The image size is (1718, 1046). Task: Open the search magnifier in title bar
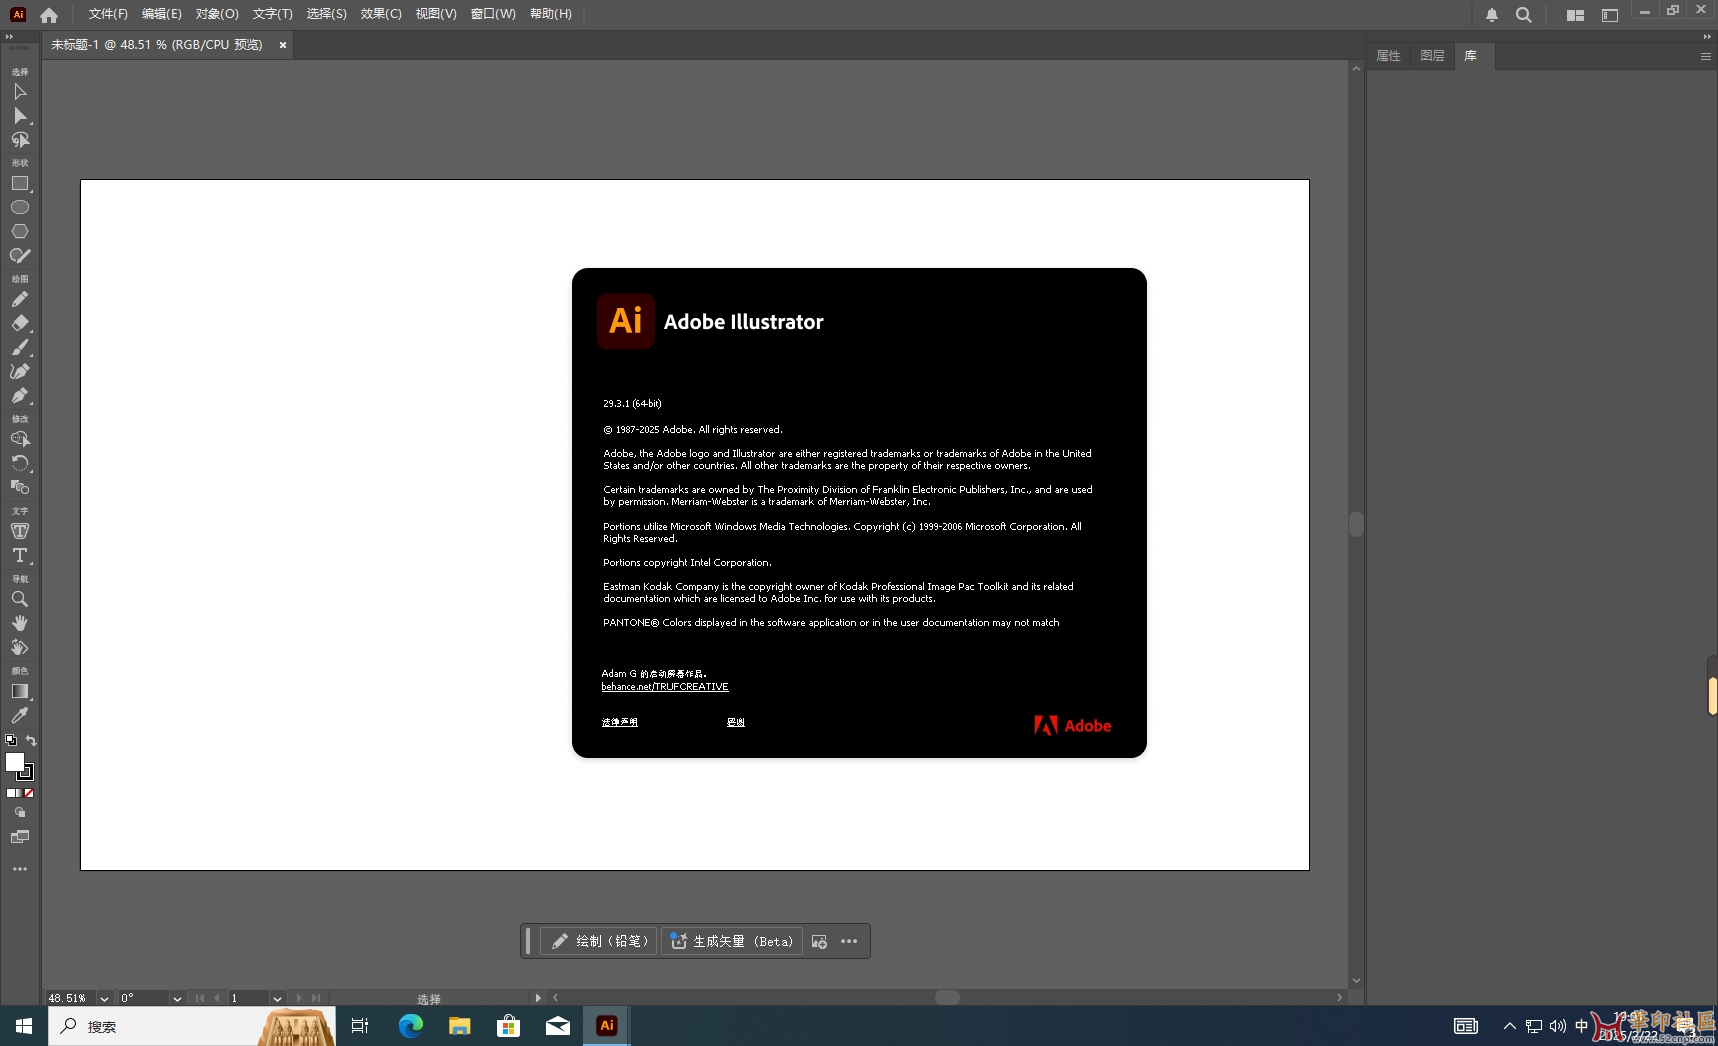tap(1524, 15)
